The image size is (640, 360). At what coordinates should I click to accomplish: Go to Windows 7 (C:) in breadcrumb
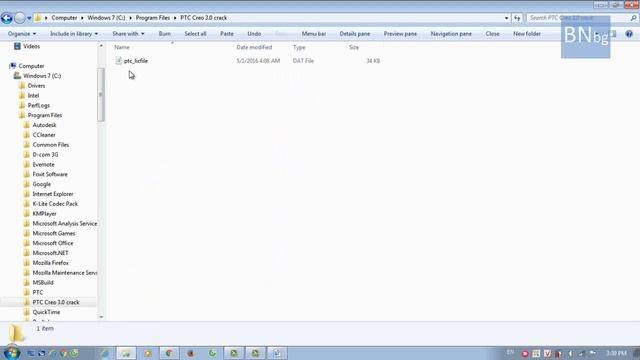point(106,18)
